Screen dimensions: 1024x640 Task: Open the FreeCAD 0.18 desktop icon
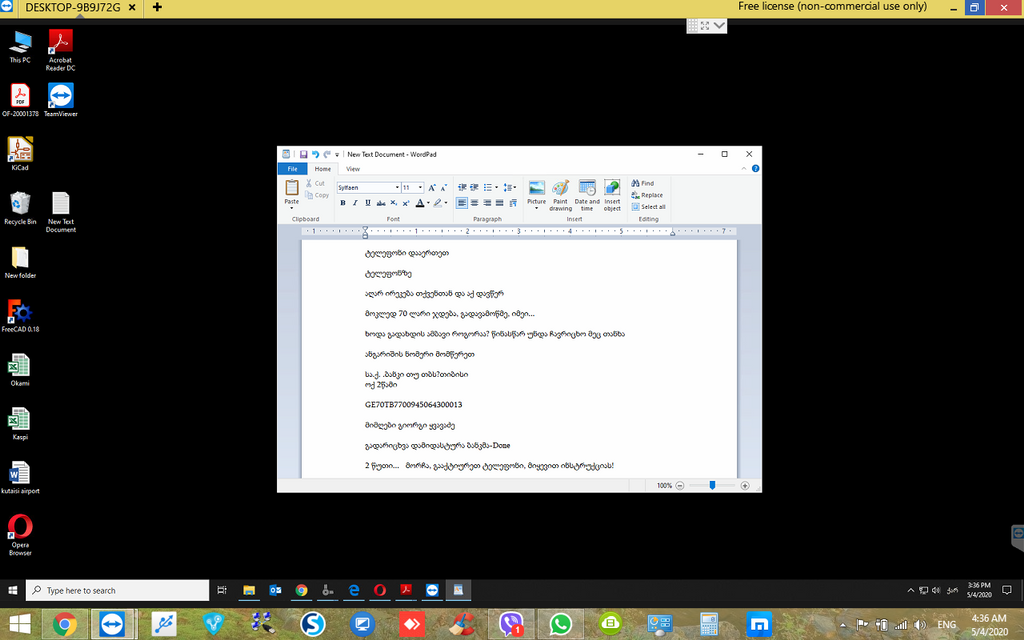point(20,316)
